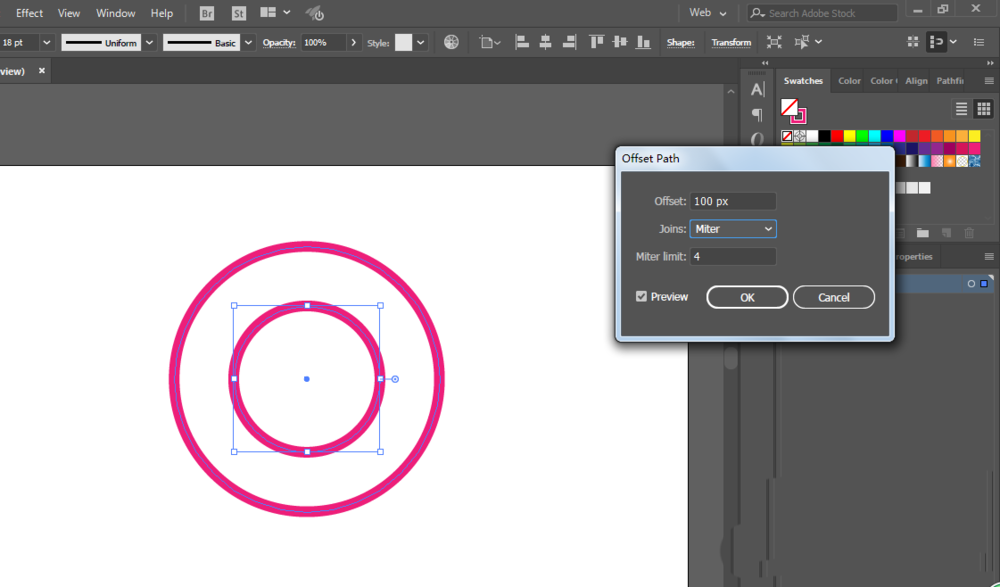Screen dimensions: 1000x587
Task: Click vertical align top icon
Action: (596, 43)
